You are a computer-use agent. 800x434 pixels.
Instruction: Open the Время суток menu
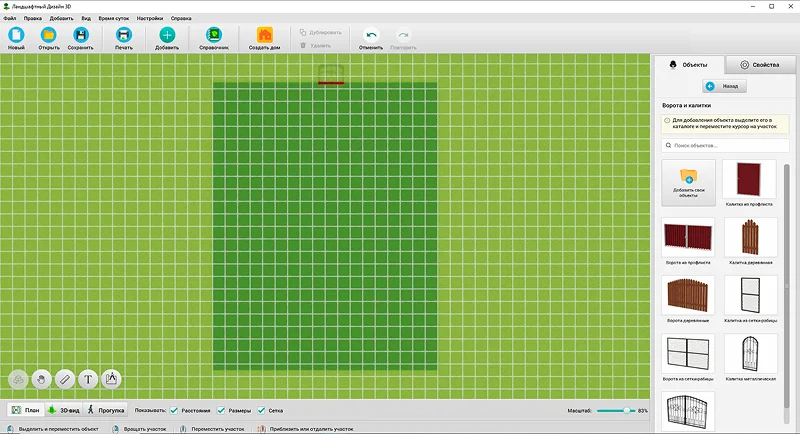(x=114, y=18)
